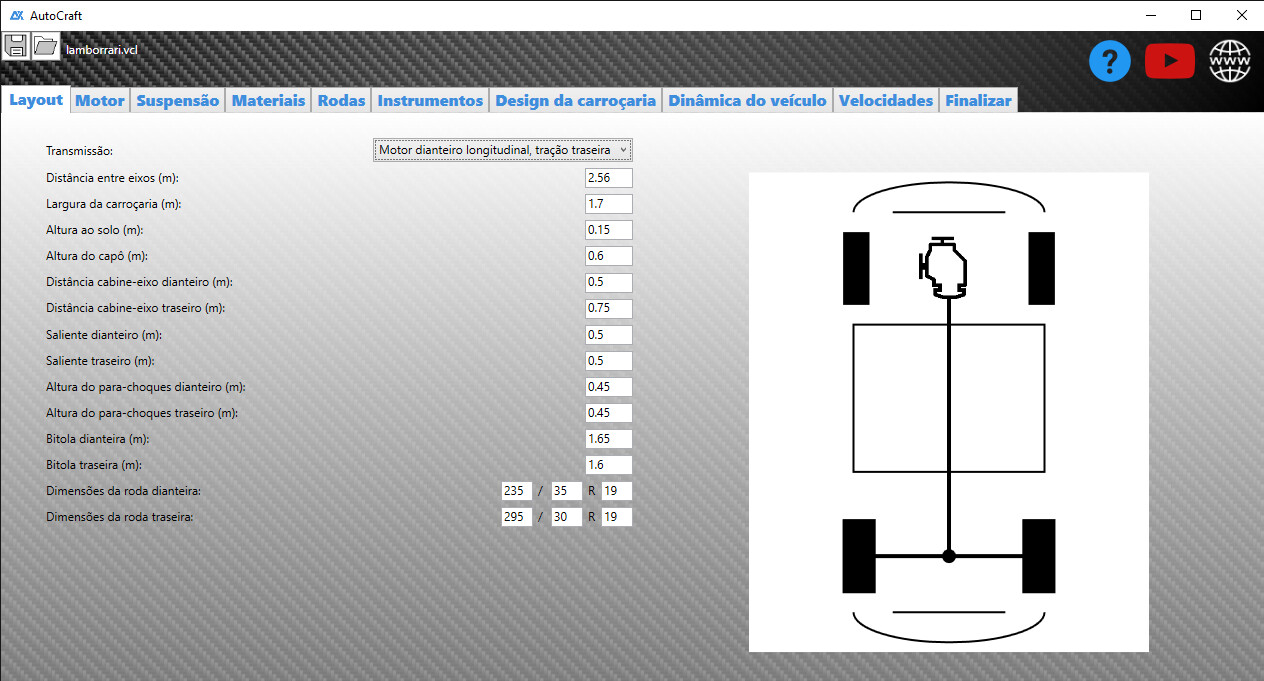Edit the Largura da carroçaria value
The image size is (1264, 681).
[x=608, y=204]
